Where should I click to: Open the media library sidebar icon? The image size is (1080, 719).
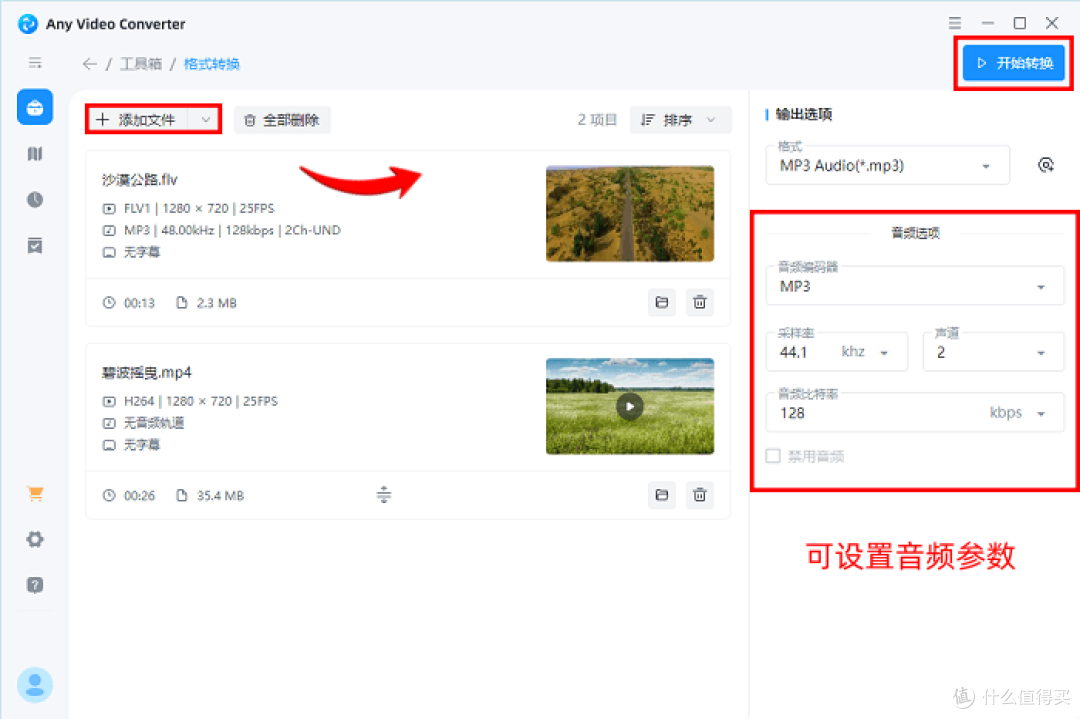pyautogui.click(x=35, y=154)
